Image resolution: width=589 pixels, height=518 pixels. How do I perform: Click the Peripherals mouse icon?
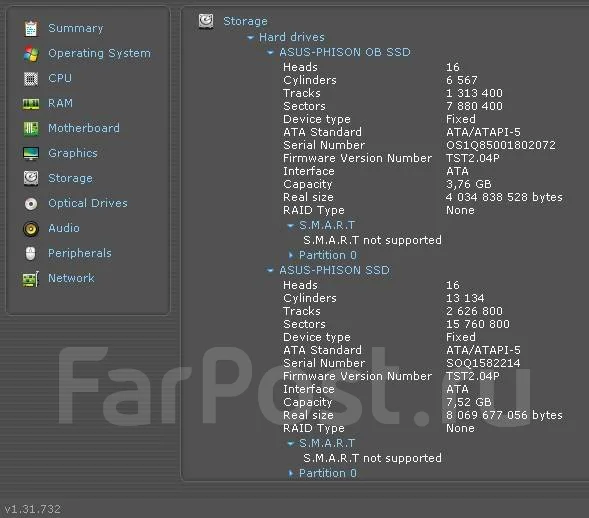coord(30,253)
